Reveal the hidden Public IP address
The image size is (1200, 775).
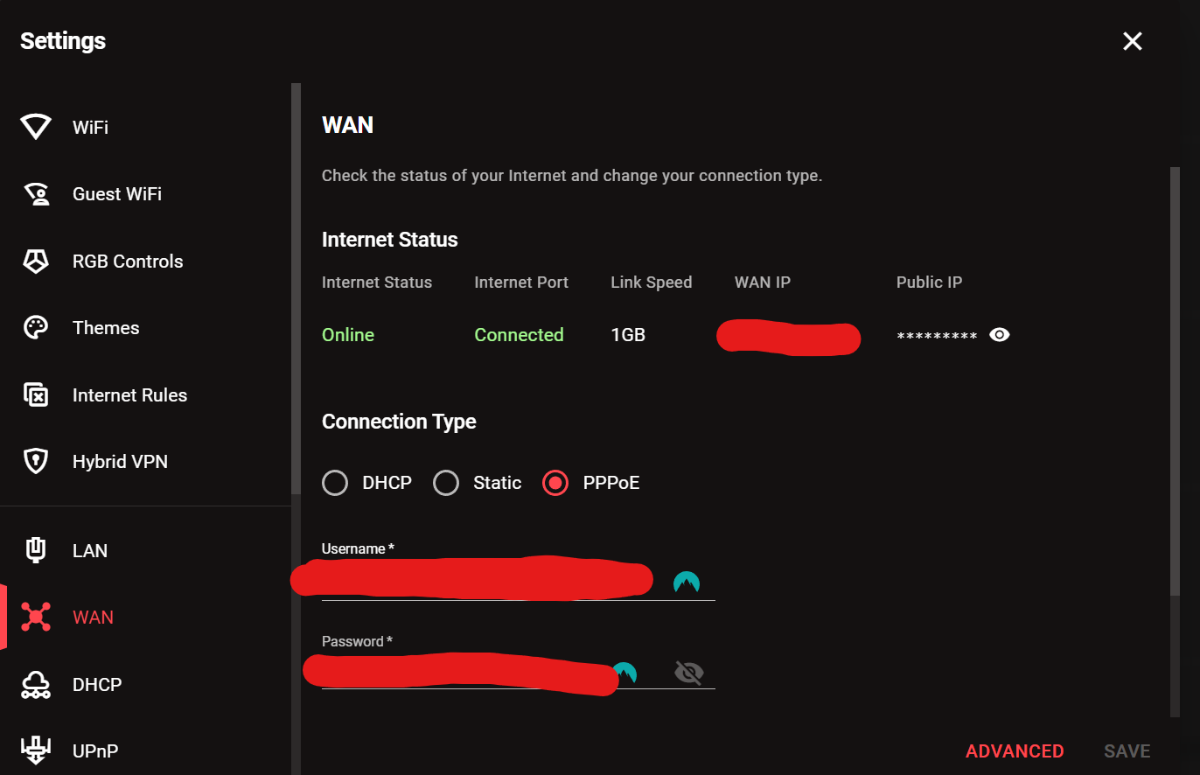pos(999,335)
